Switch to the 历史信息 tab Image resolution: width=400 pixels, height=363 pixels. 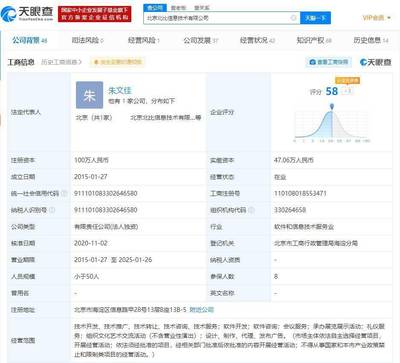pos(371,40)
